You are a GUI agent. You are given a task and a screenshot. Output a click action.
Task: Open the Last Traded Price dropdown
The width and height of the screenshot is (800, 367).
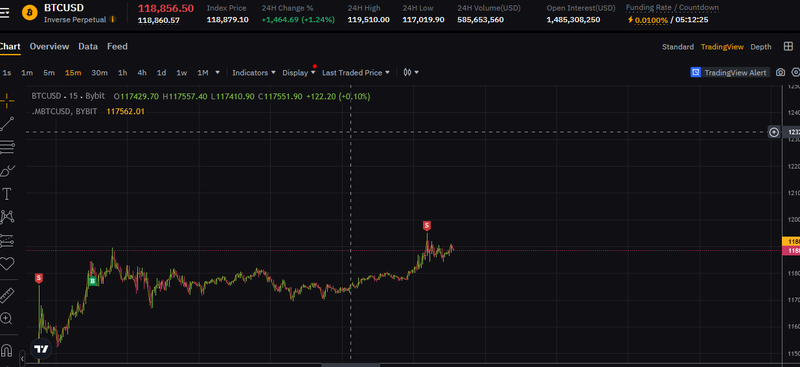click(356, 72)
